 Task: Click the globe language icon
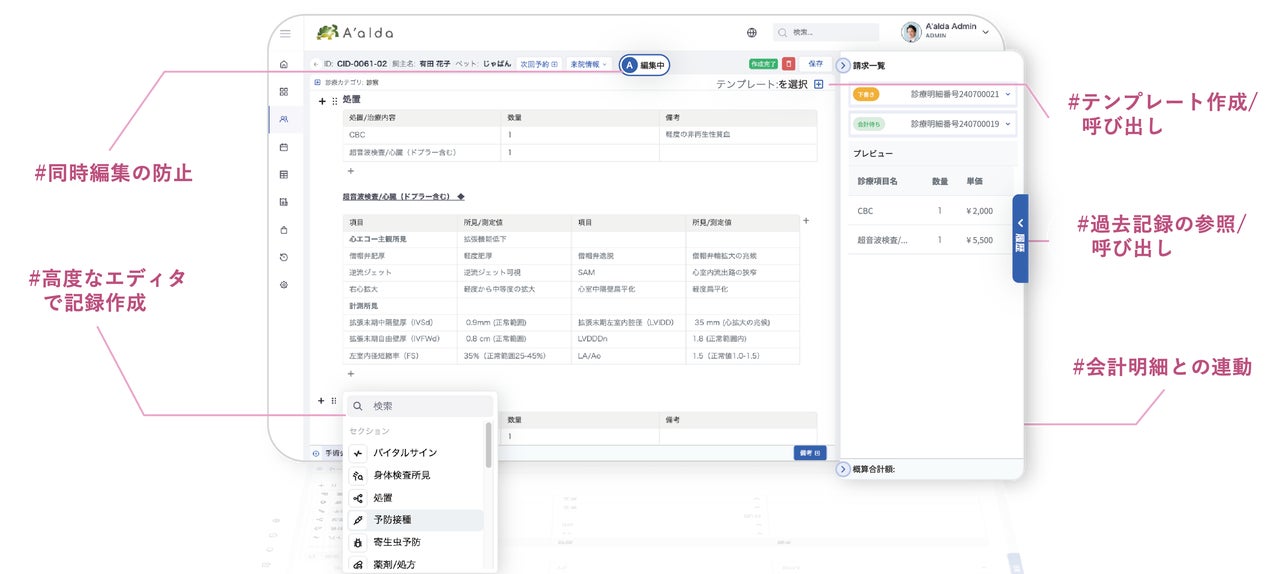coord(752,32)
